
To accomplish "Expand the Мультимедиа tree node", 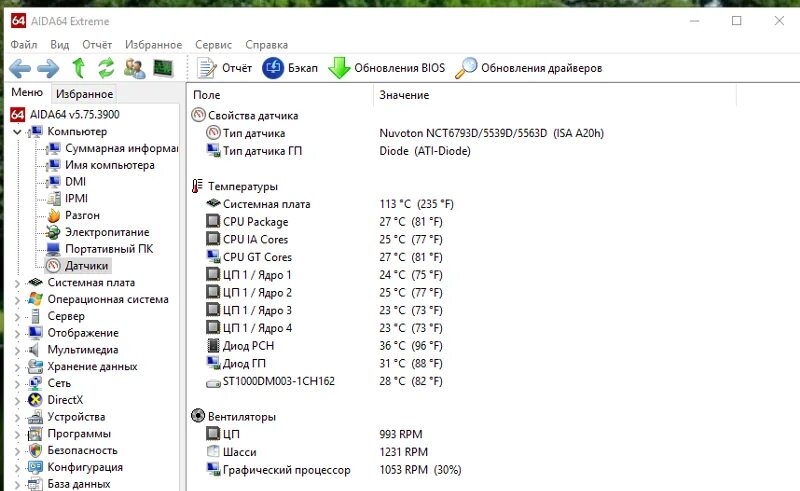I will pyautogui.click(x=17, y=350).
